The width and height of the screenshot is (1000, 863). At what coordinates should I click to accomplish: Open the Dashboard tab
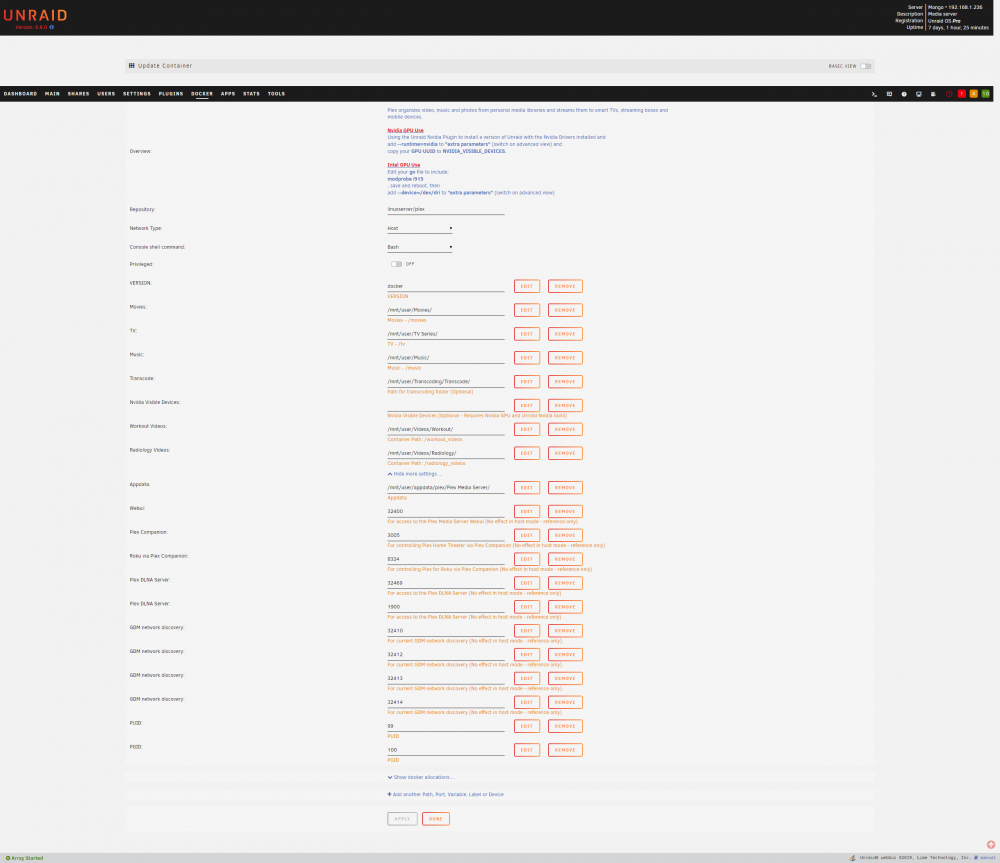[x=20, y=94]
